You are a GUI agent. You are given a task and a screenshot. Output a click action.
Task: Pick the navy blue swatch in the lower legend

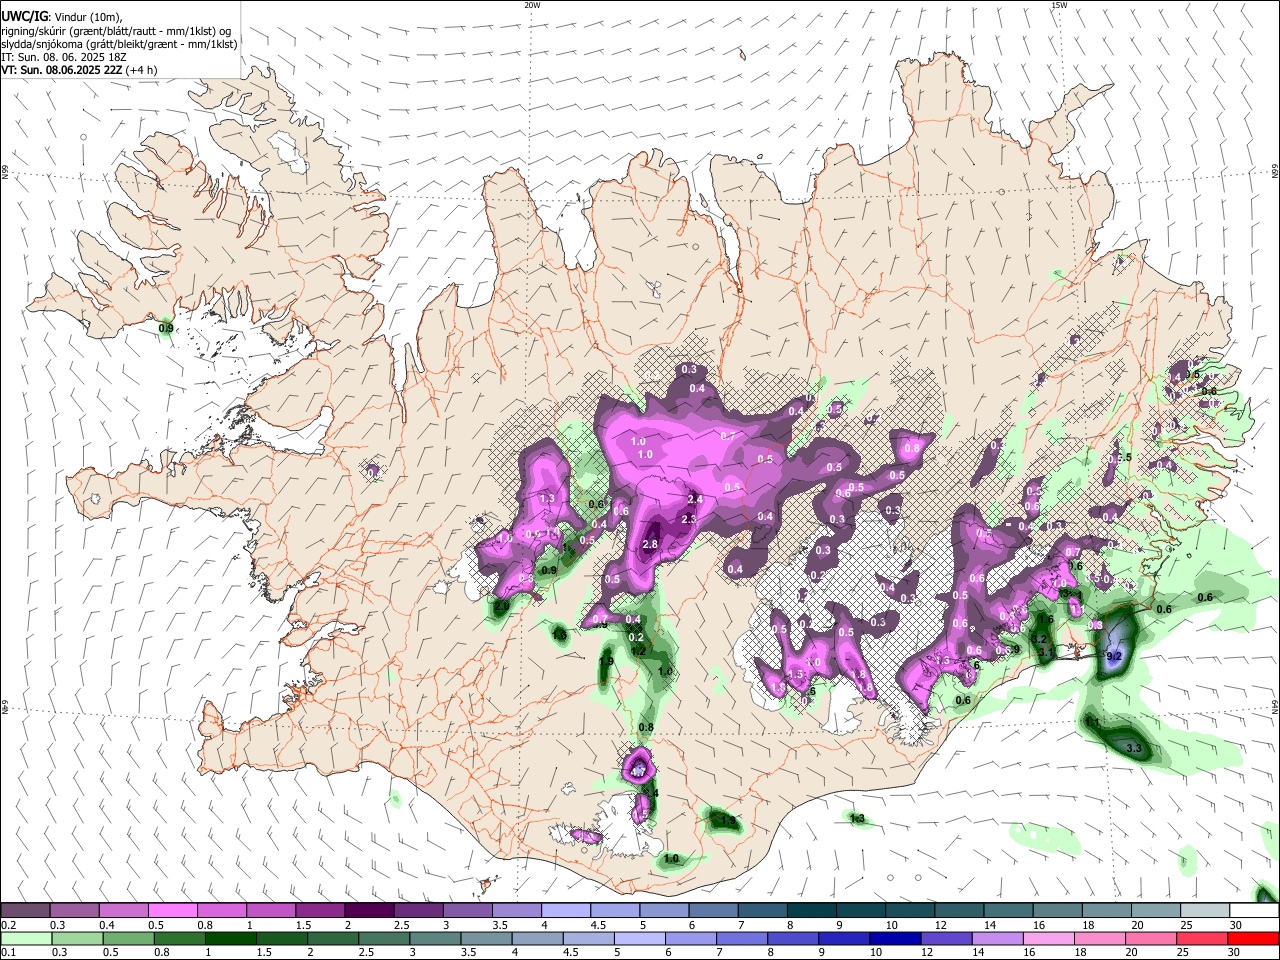tap(894, 939)
